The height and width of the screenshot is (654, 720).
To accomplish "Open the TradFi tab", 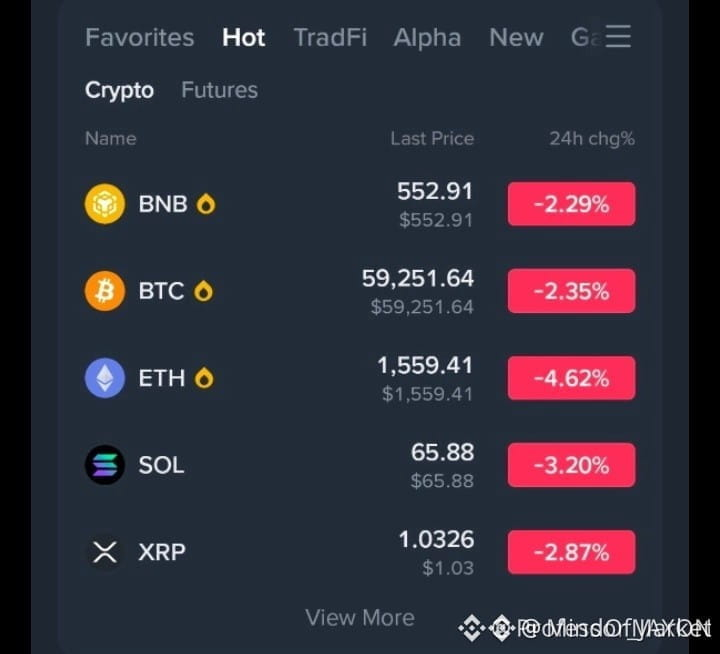I will [330, 37].
